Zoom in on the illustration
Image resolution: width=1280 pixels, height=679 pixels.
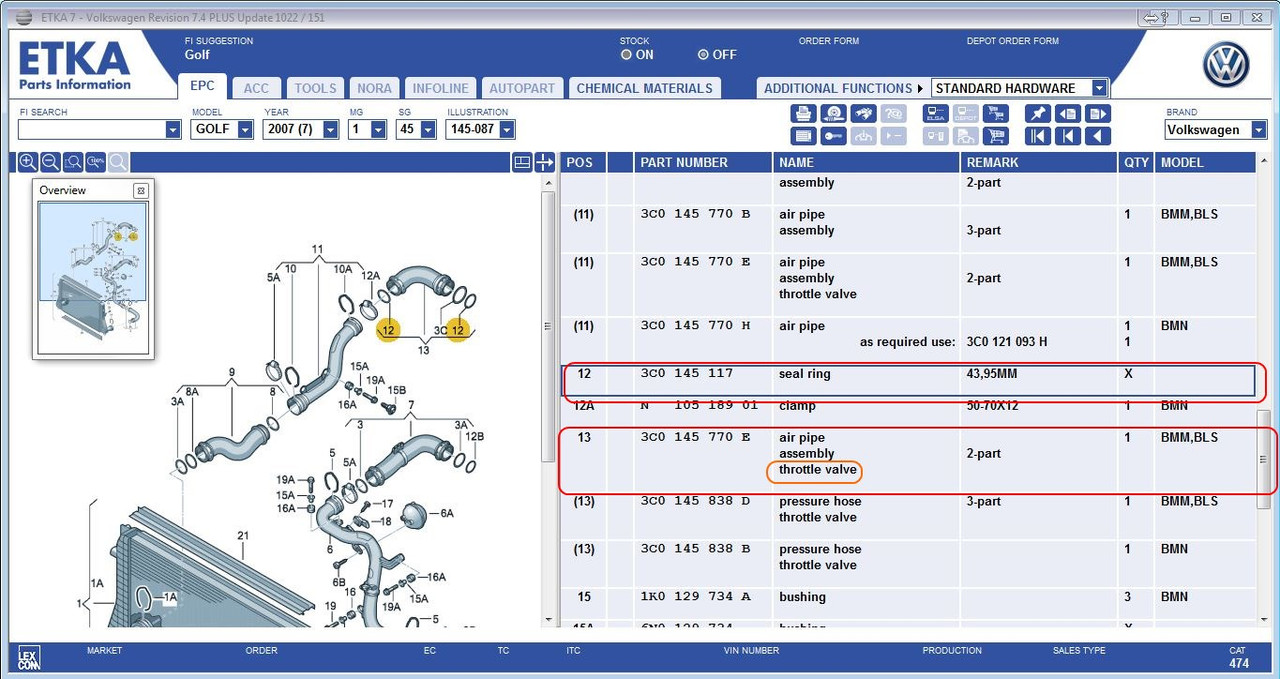pyautogui.click(x=27, y=162)
